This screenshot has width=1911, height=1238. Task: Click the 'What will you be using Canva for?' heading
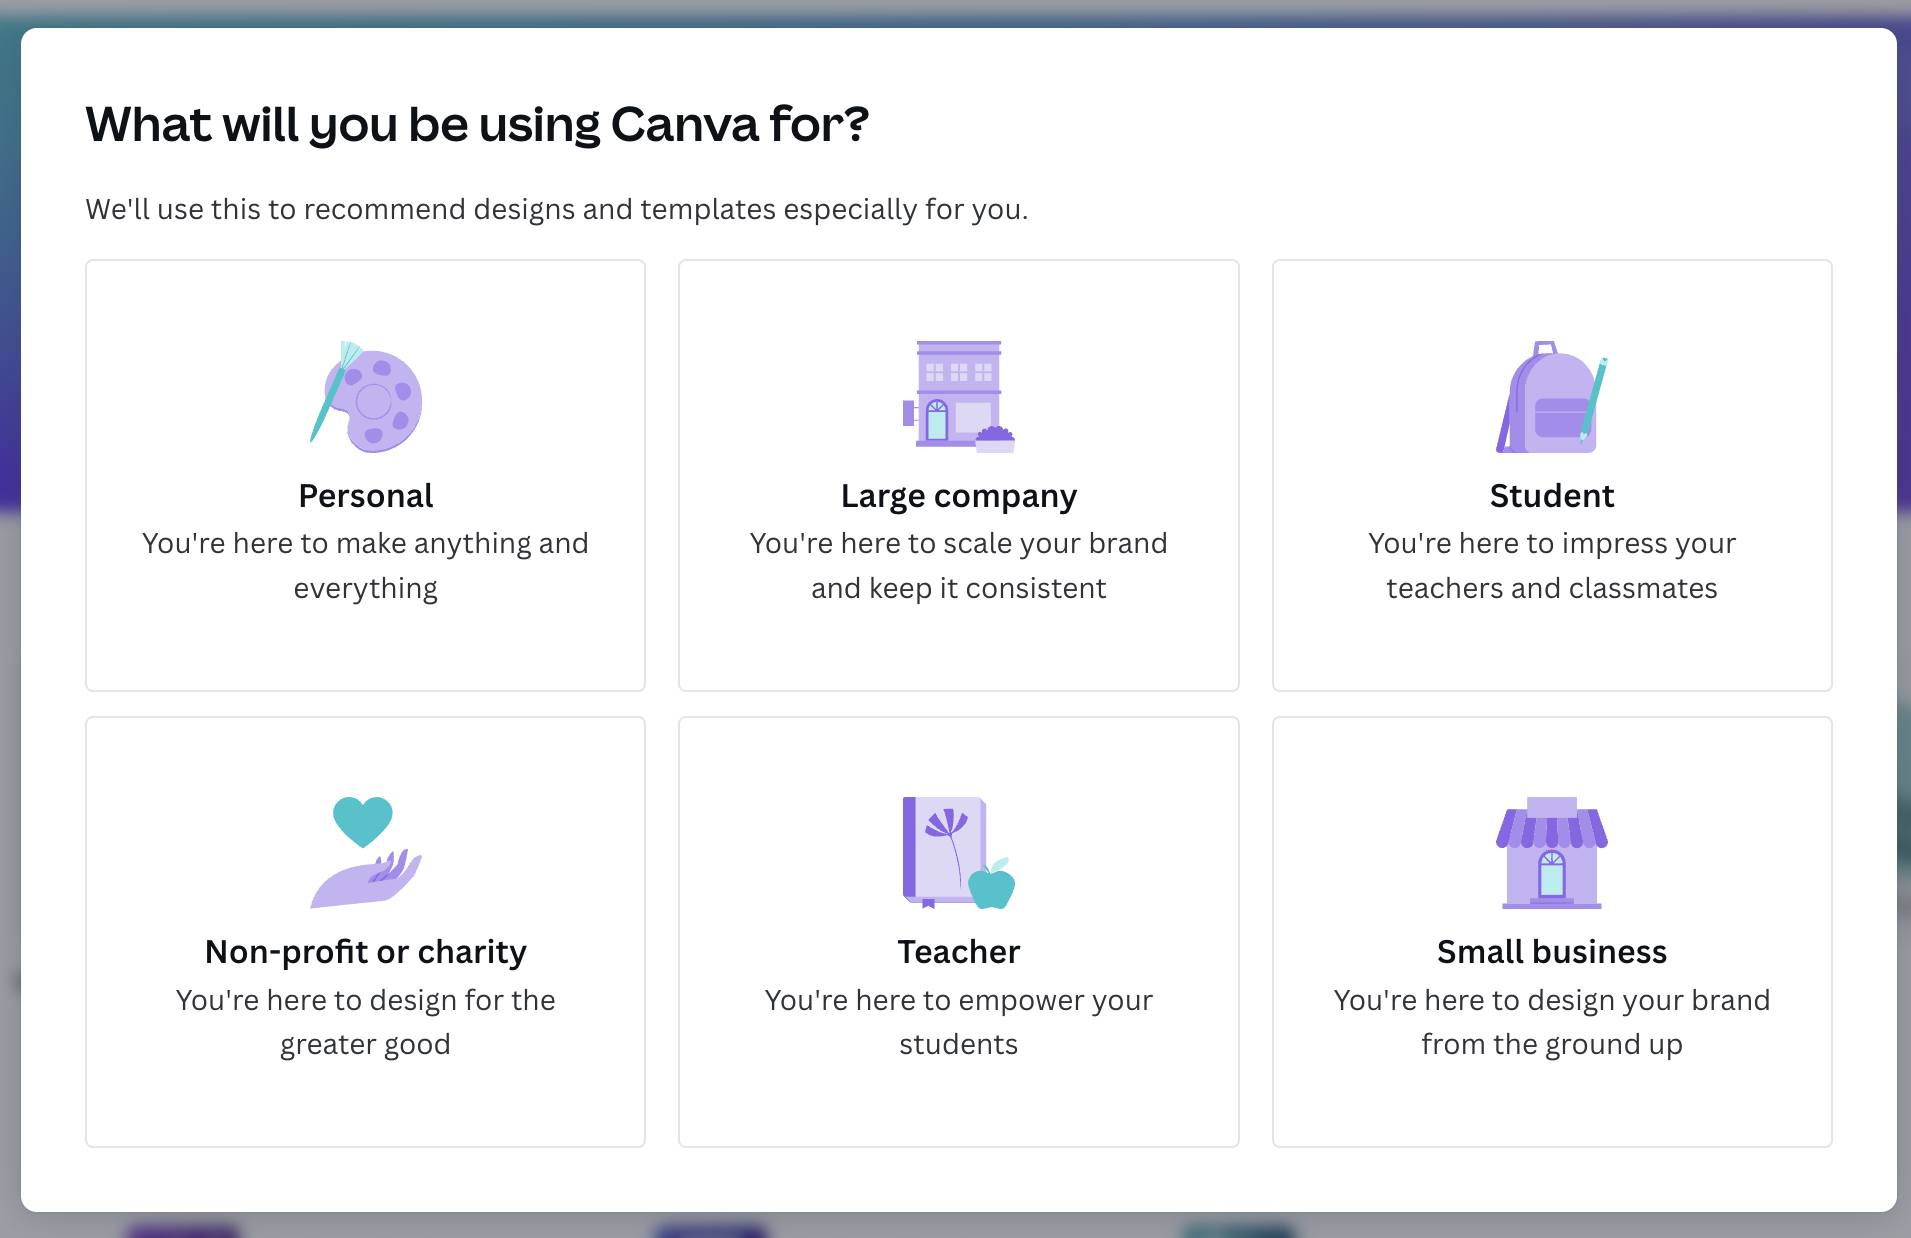(477, 124)
